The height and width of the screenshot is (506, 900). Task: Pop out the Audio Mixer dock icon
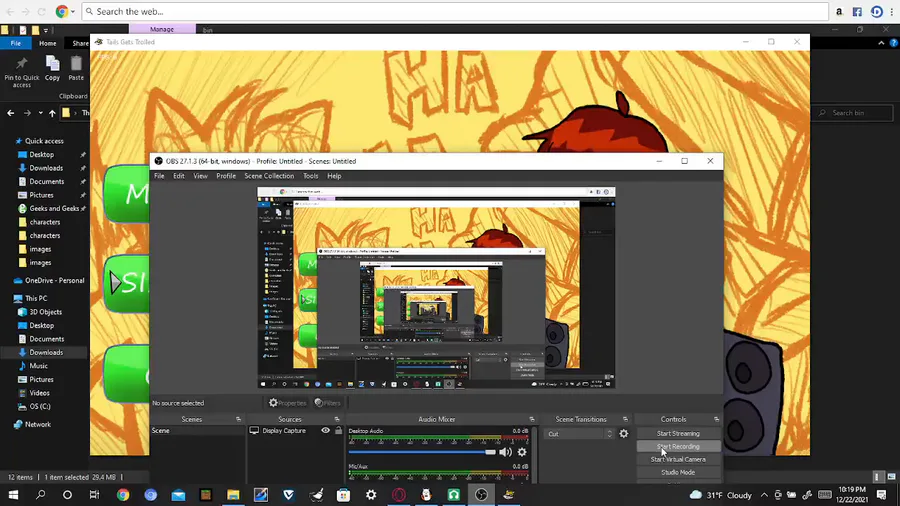pyautogui.click(x=532, y=419)
